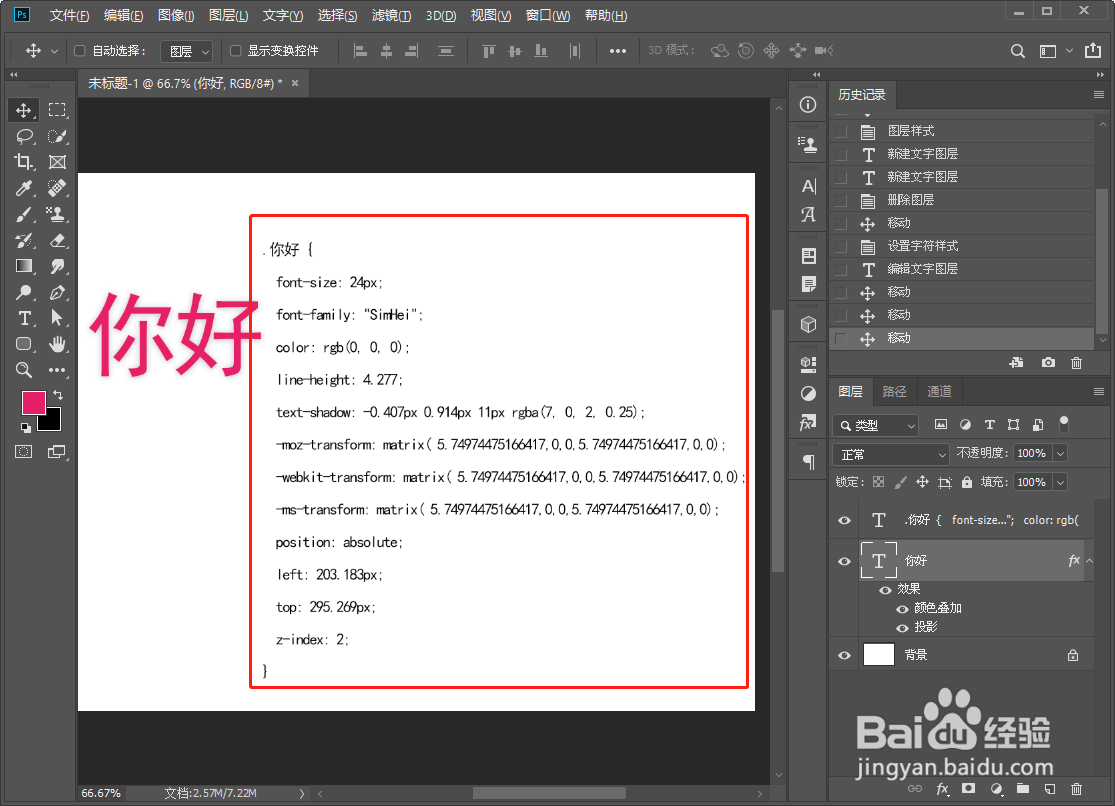The width and height of the screenshot is (1115, 806).
Task: Select the History Brush tool
Action: pyautogui.click(x=23, y=240)
